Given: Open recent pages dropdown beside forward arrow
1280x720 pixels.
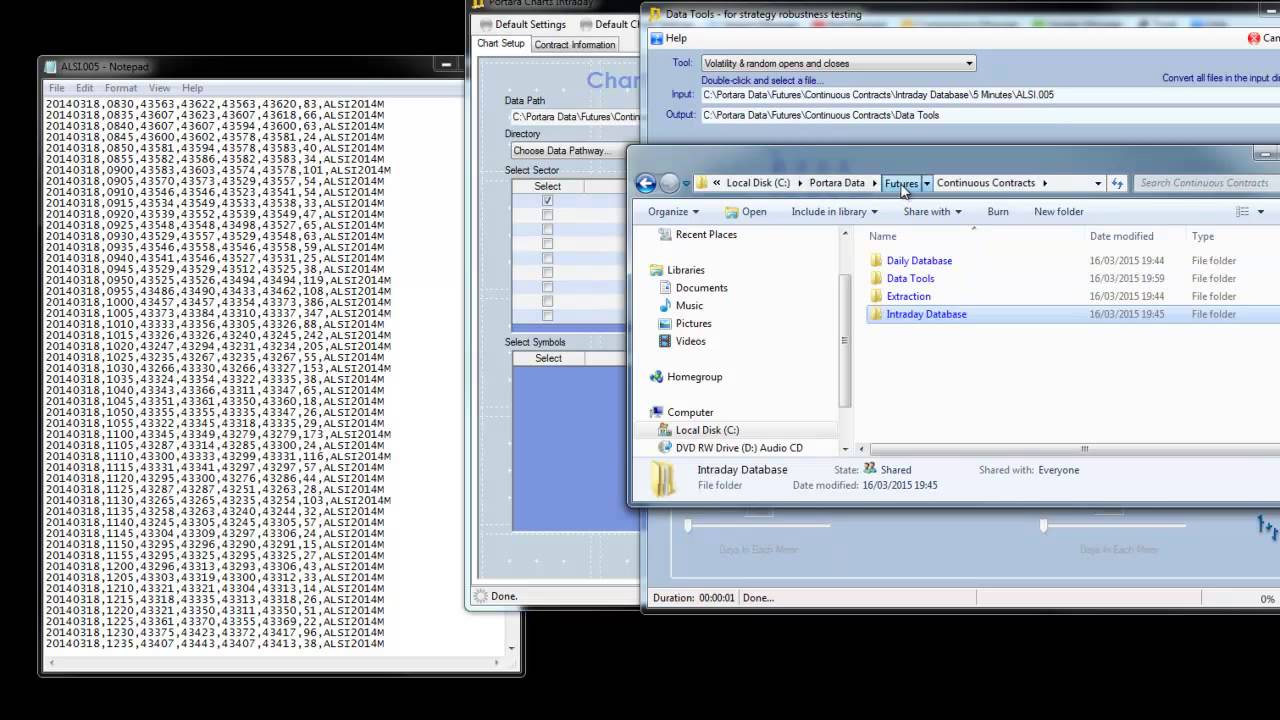Looking at the screenshot, I should pos(686,183).
